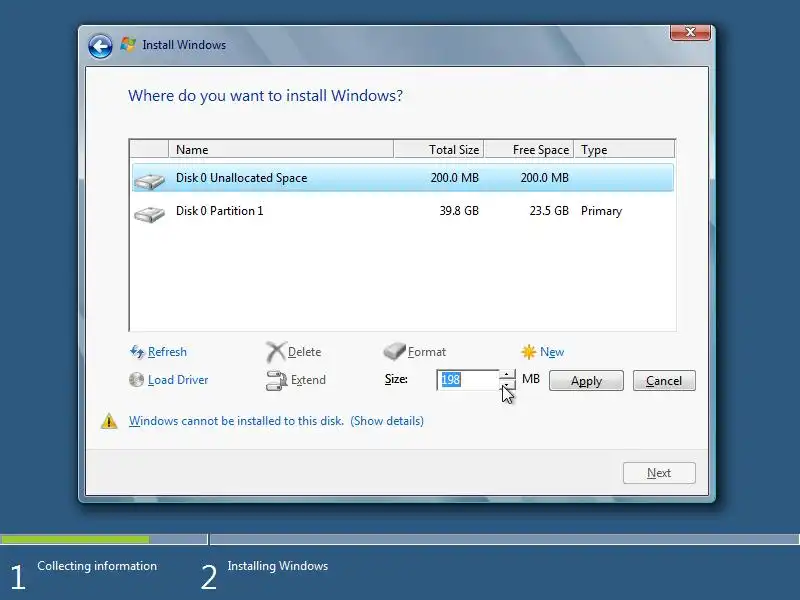This screenshot has height=600, width=800.
Task: Select the 'Disk 0 Unallocated Space' row name
Action: [241, 178]
